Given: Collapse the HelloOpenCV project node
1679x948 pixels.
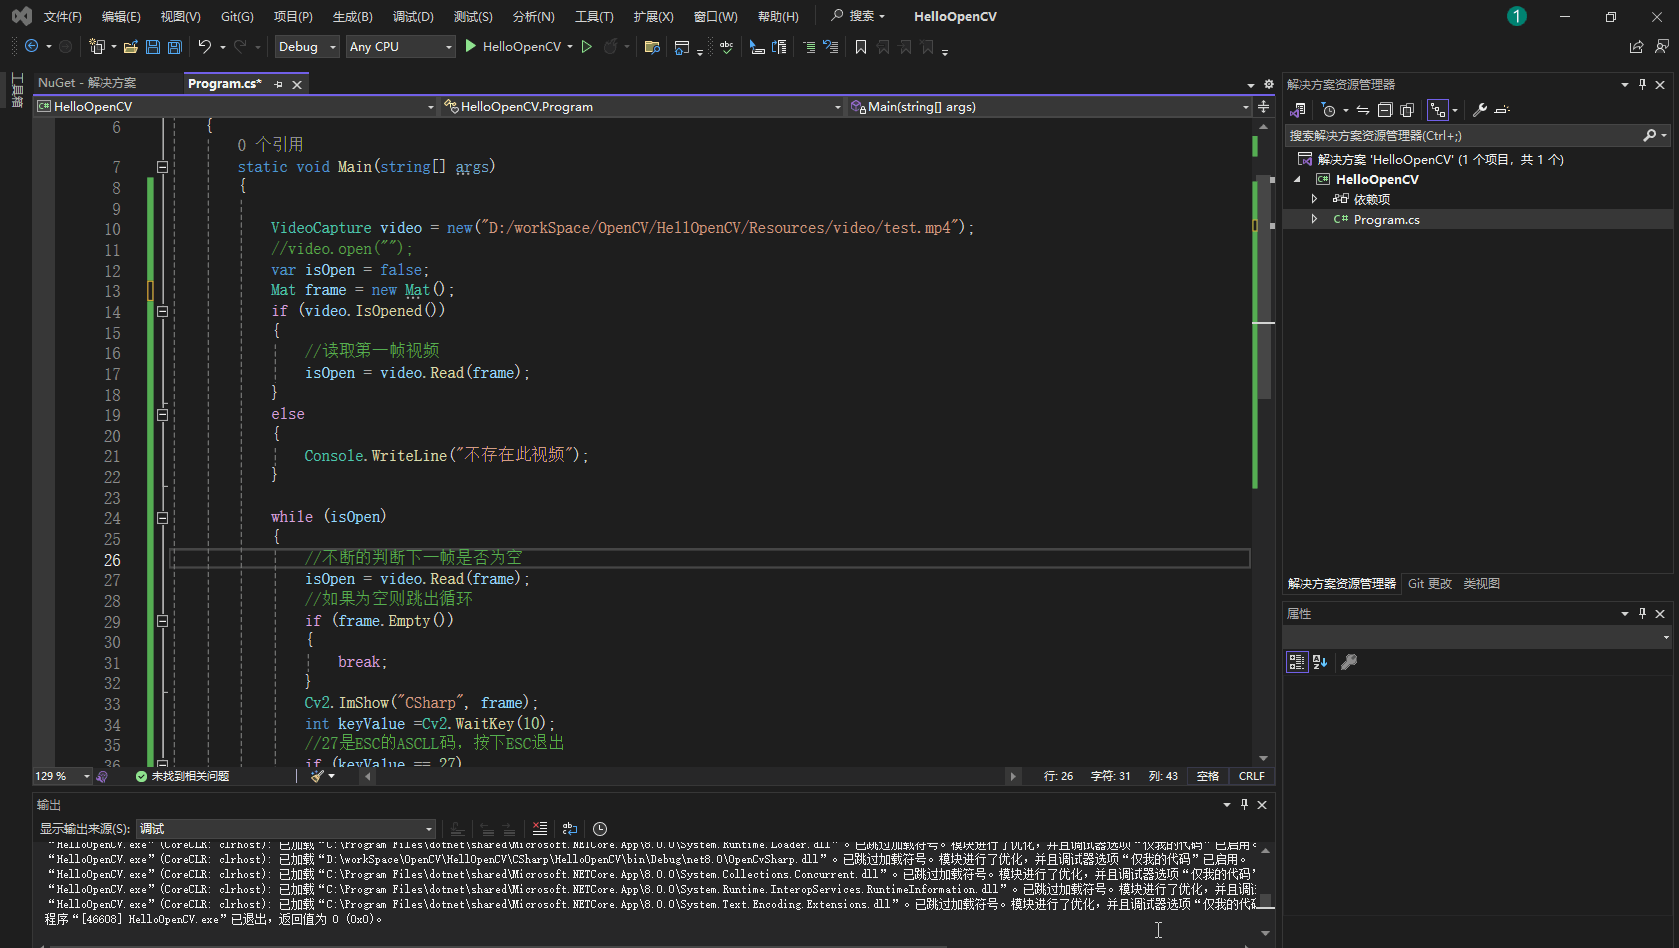Looking at the screenshot, I should pos(1298,179).
